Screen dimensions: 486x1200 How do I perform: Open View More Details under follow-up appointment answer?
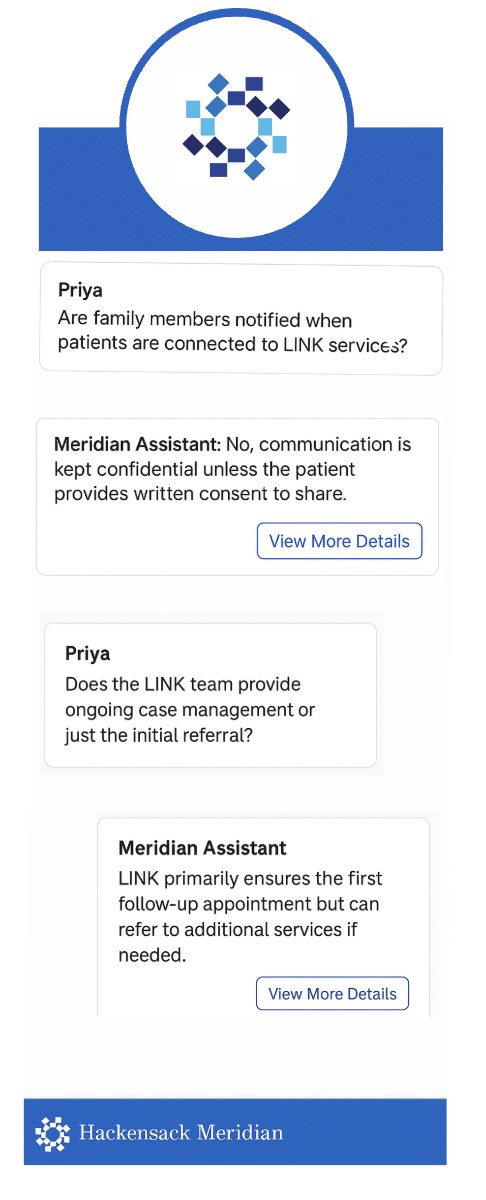click(x=332, y=994)
